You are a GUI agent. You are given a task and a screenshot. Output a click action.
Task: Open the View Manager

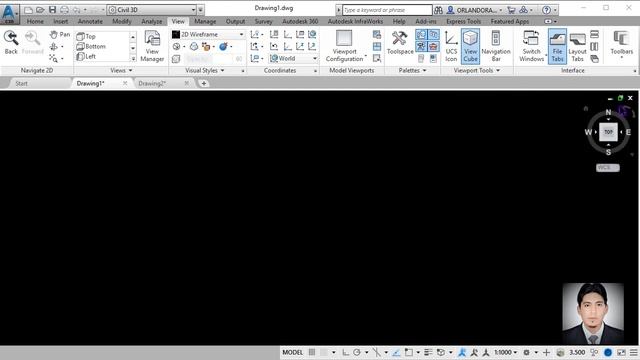152,46
